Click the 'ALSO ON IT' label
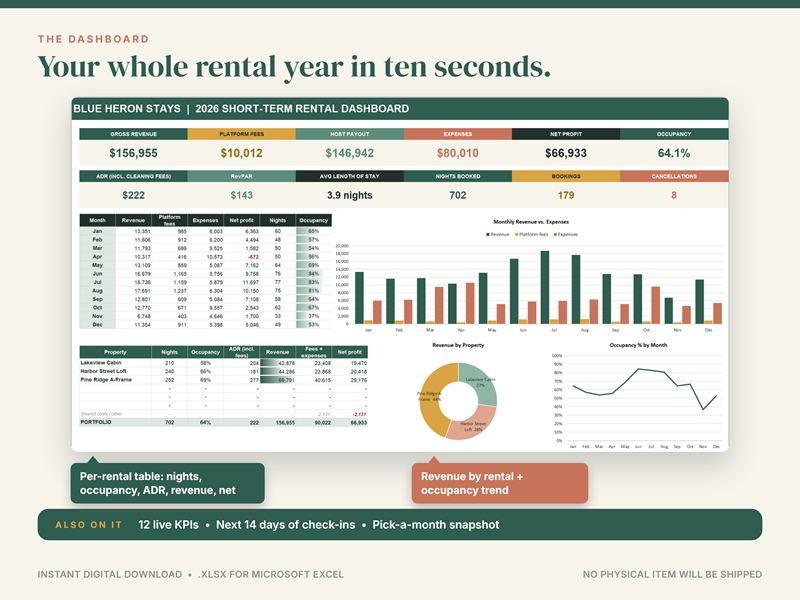Image resolution: width=800 pixels, height=600 pixels. click(89, 524)
